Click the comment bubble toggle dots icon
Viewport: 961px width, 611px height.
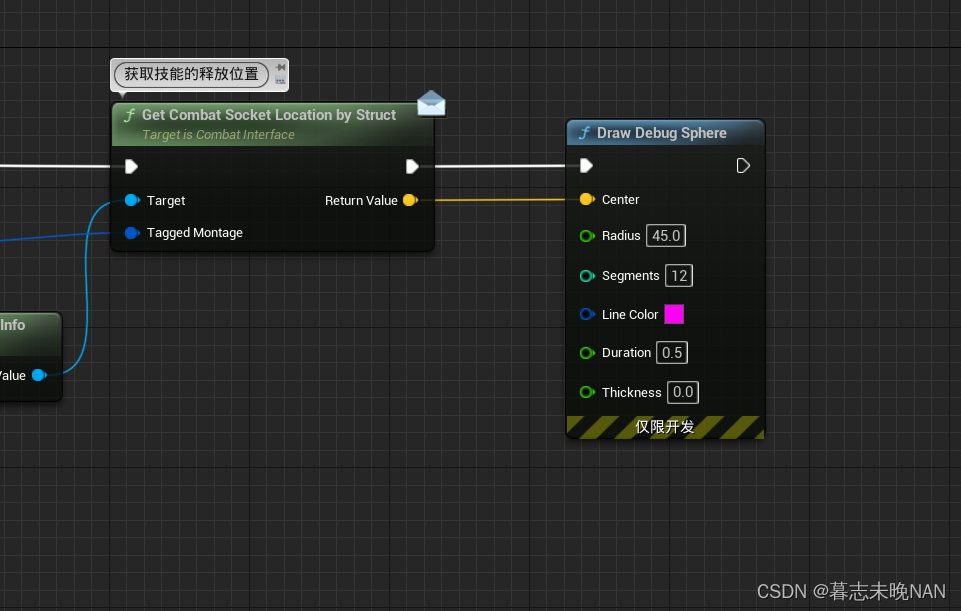pos(280,80)
